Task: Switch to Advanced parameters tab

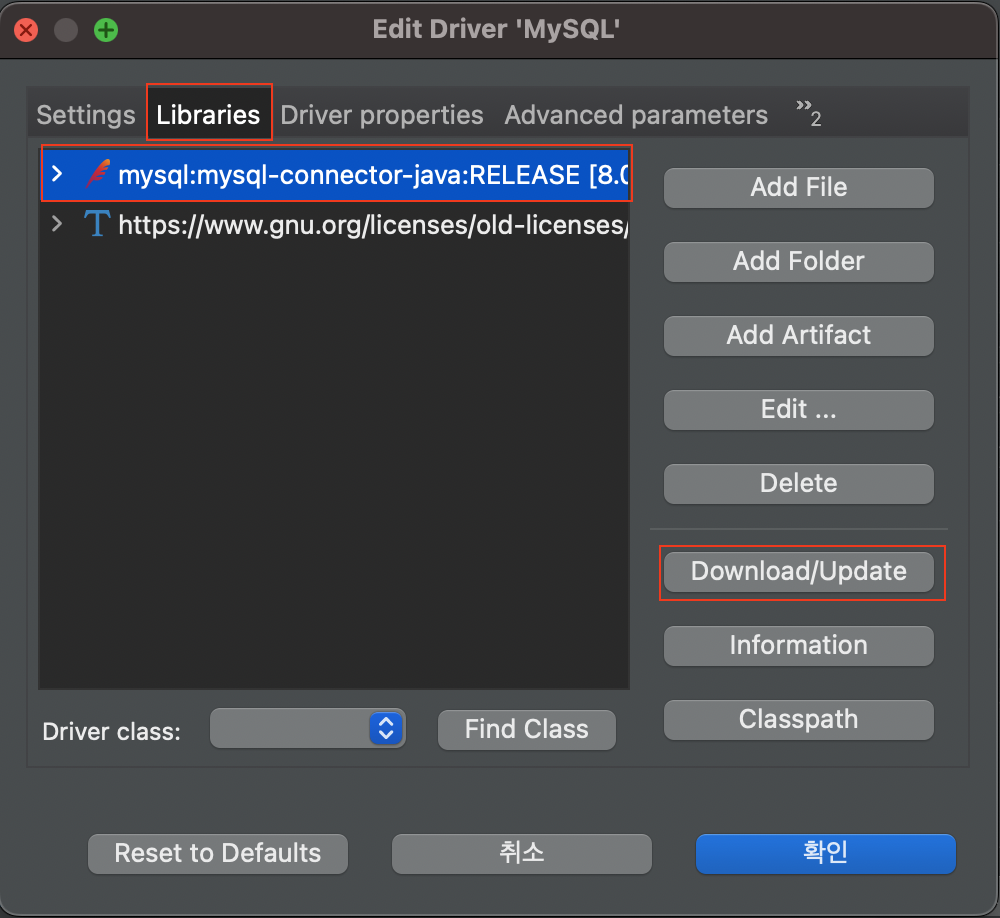Action: click(636, 115)
